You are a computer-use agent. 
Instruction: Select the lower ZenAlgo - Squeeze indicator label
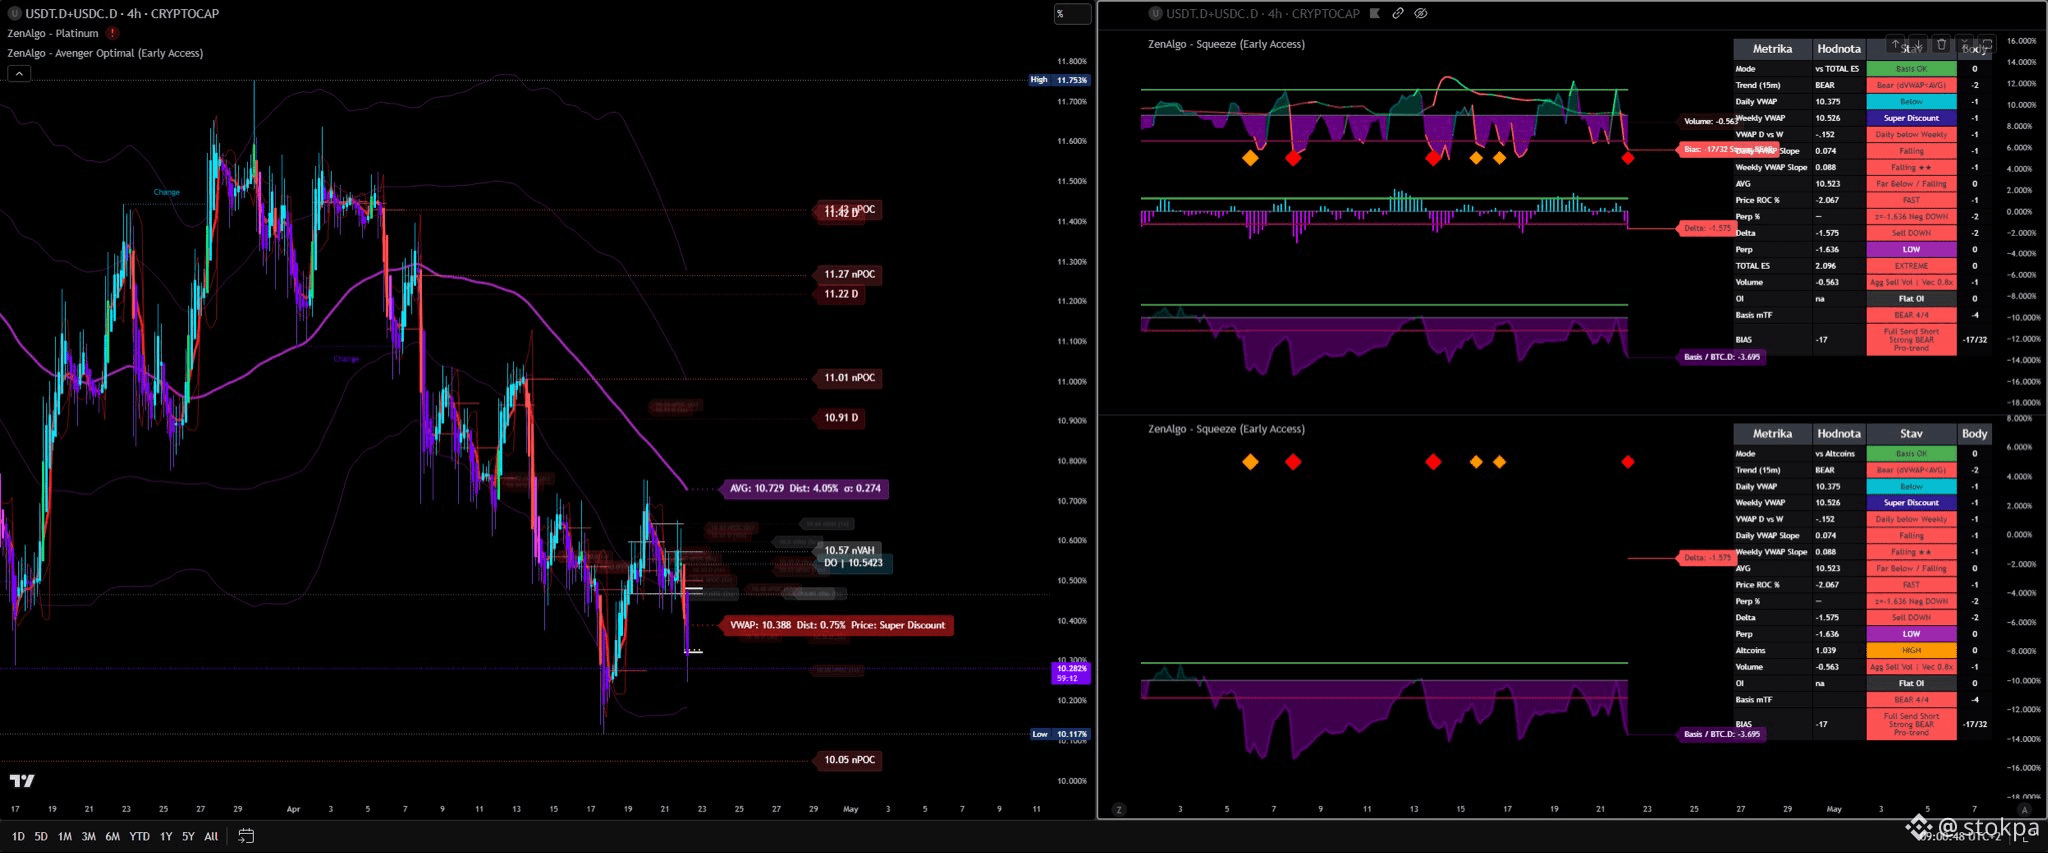1226,429
